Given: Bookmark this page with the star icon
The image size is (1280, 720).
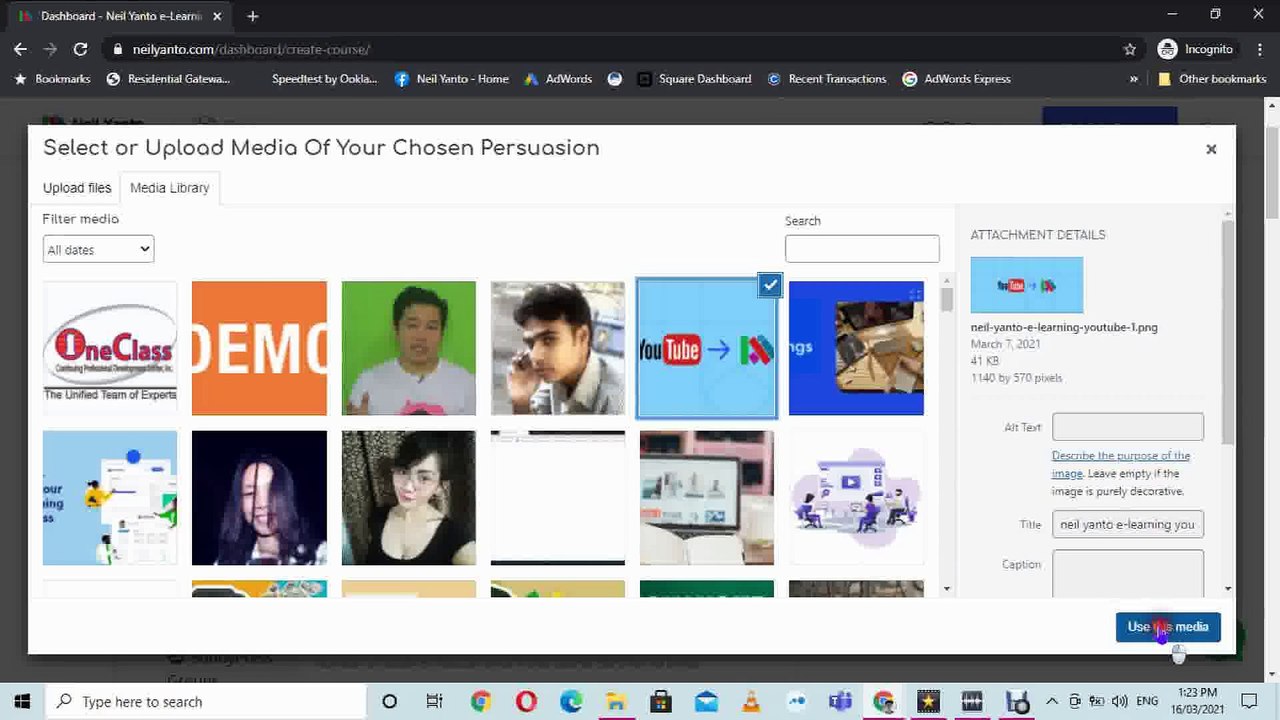Looking at the screenshot, I should pyautogui.click(x=1130, y=49).
